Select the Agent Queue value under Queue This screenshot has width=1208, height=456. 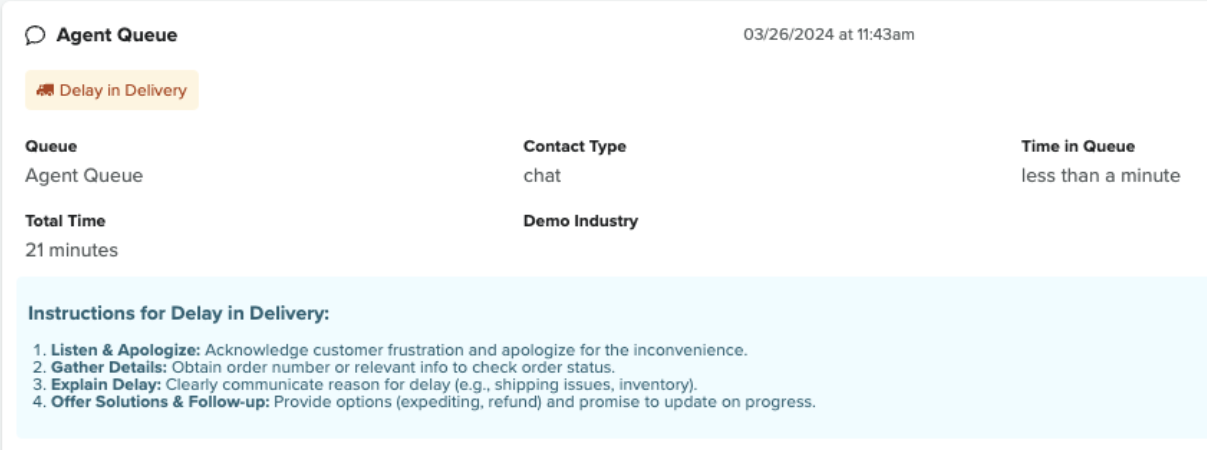pos(84,176)
